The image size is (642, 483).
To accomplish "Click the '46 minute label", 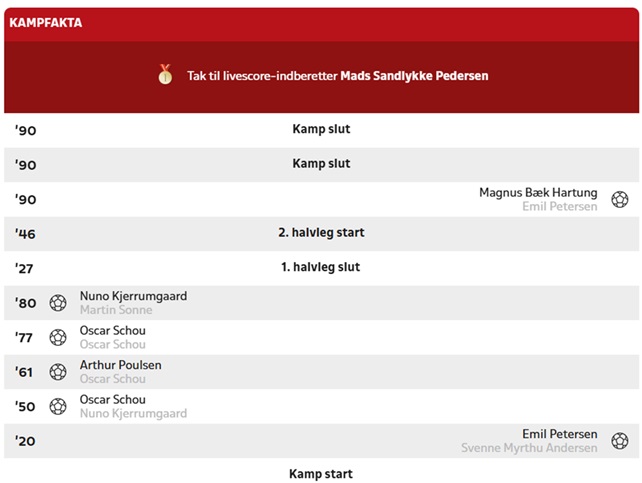I will pyautogui.click(x=25, y=234).
